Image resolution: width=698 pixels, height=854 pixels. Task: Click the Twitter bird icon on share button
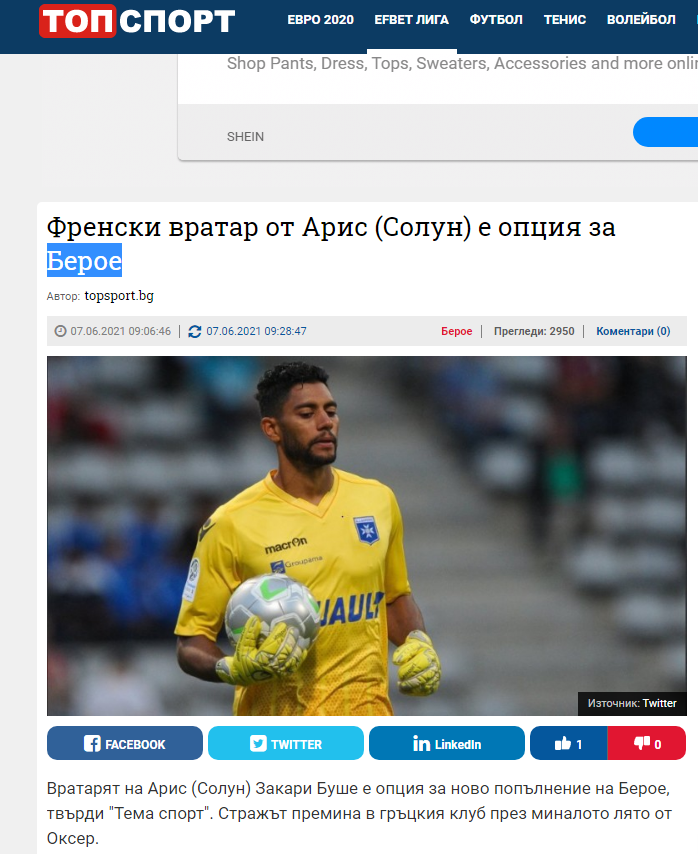(258, 743)
